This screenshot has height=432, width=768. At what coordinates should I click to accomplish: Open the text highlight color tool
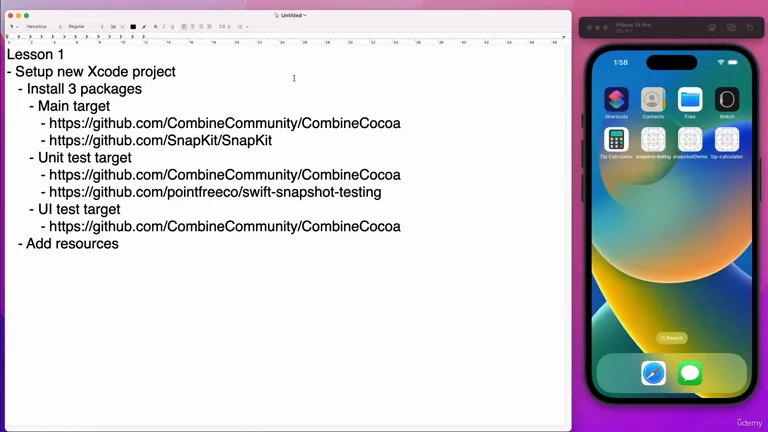point(144,27)
